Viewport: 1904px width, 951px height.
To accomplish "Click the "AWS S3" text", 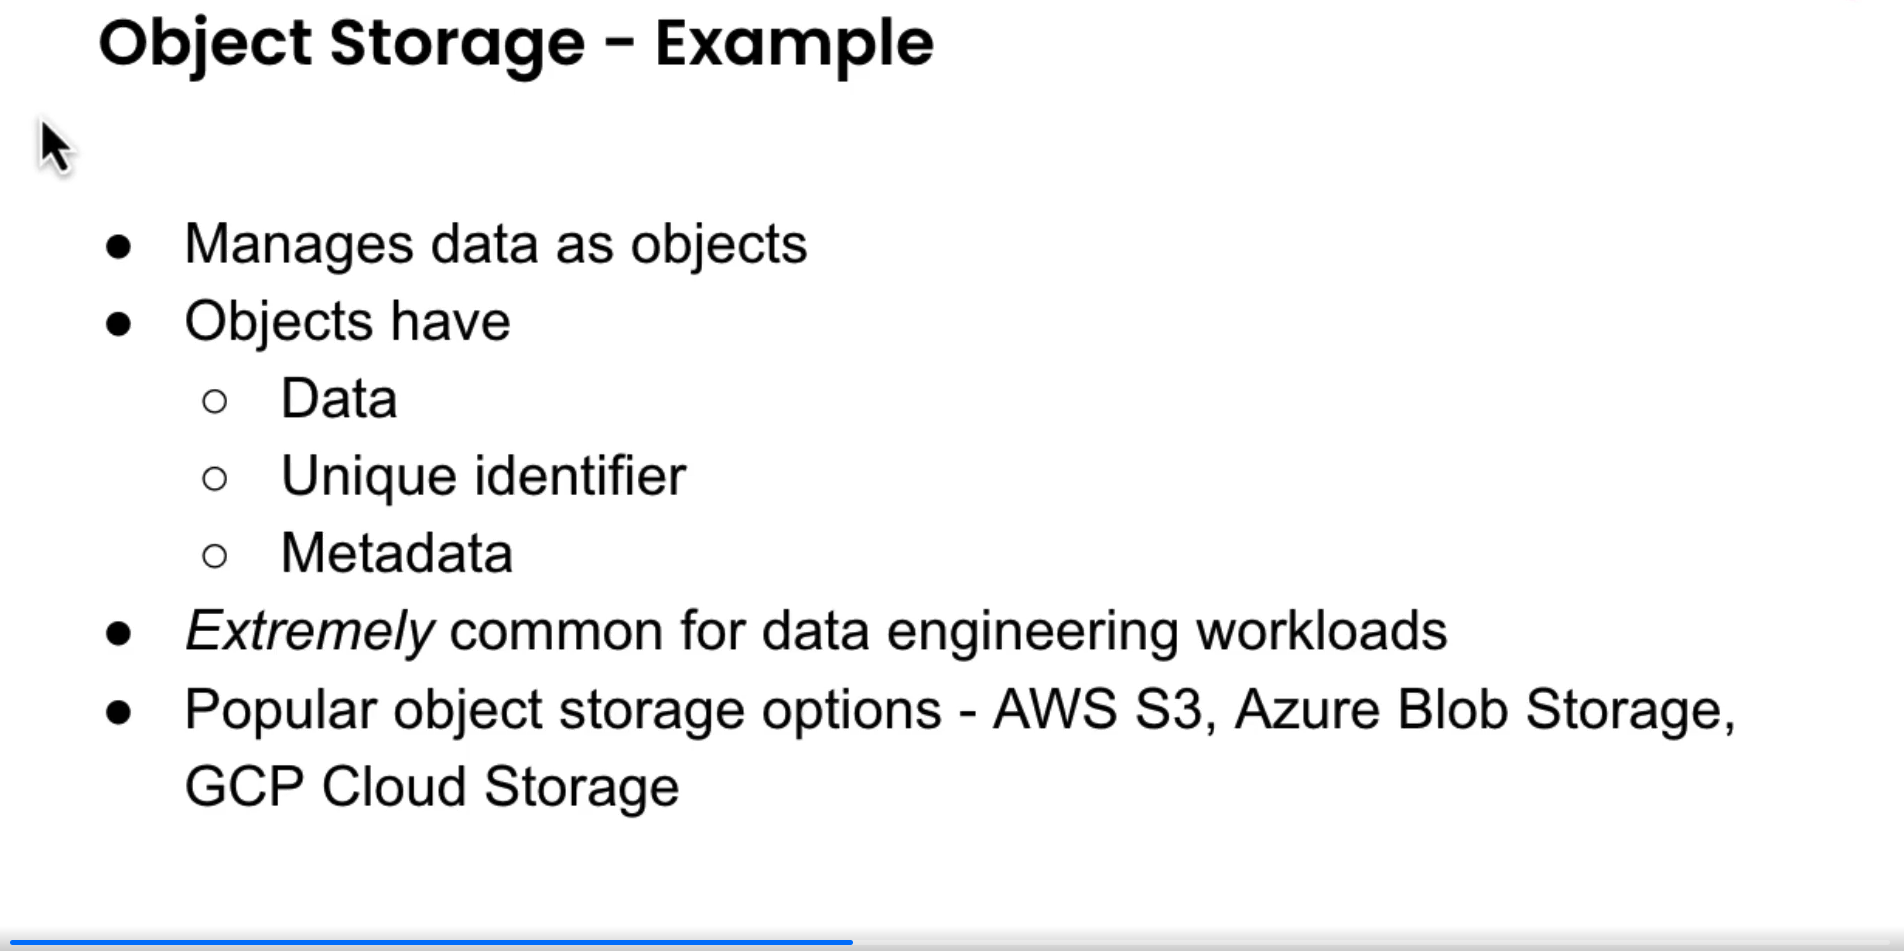I will [x=1096, y=710].
